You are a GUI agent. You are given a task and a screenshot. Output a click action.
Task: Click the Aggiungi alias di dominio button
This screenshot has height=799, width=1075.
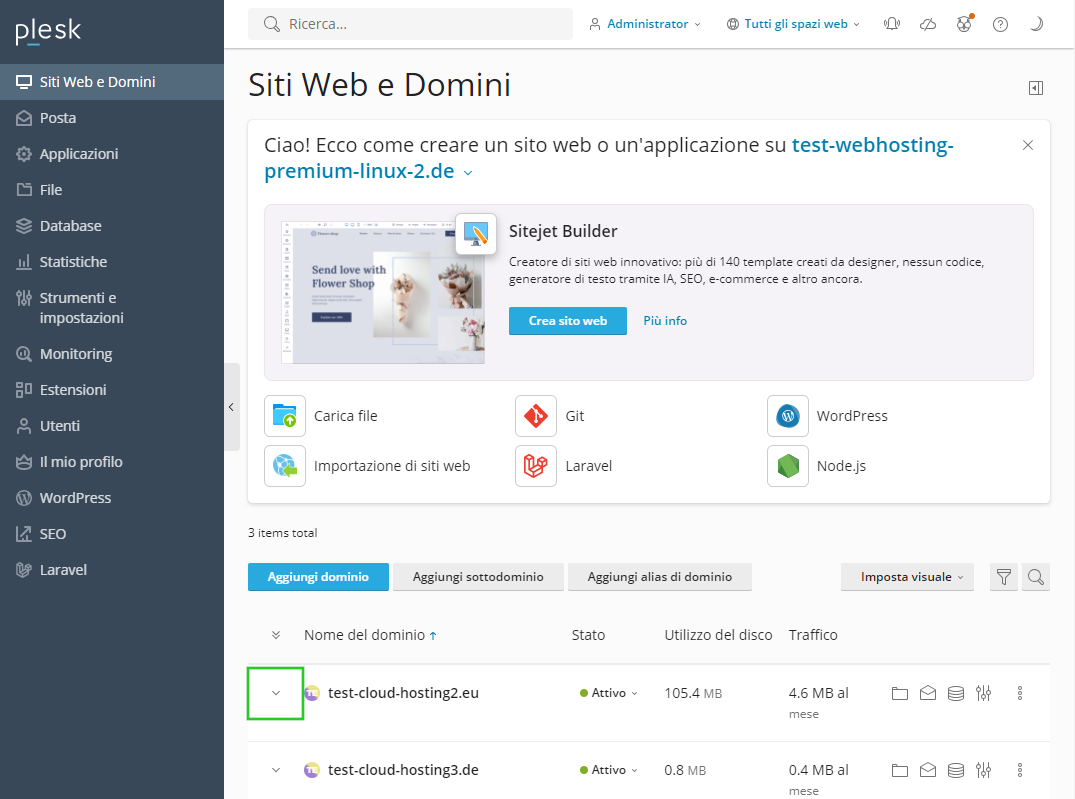click(x=660, y=577)
